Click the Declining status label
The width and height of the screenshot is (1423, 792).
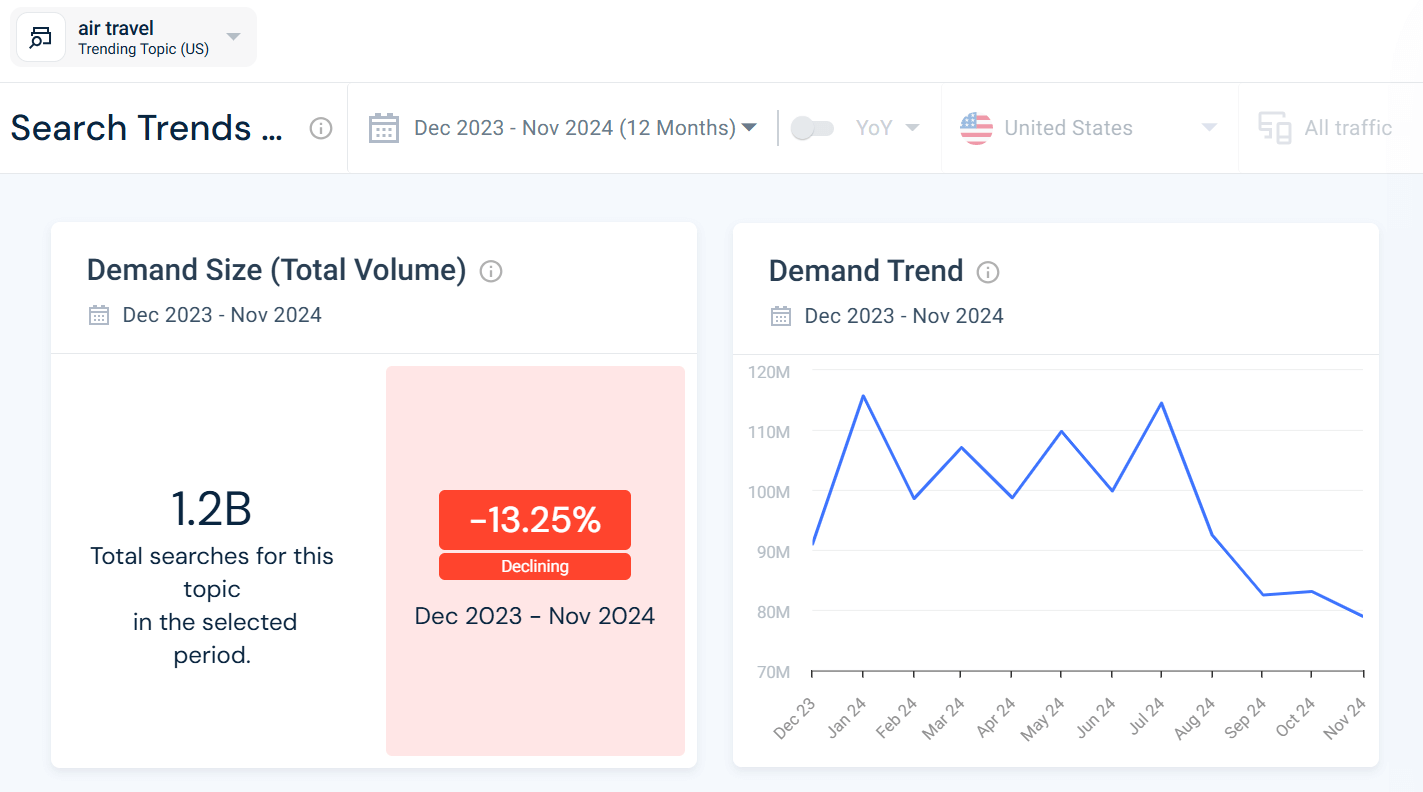point(534,566)
